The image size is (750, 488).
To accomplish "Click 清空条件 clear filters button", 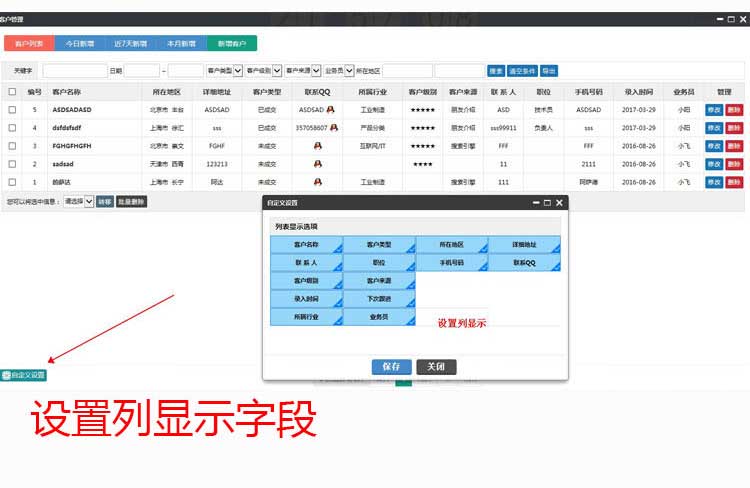I will pos(522,71).
